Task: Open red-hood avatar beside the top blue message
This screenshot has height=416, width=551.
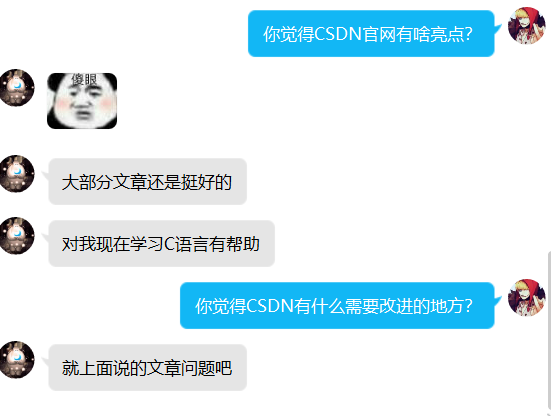Action: 526,26
